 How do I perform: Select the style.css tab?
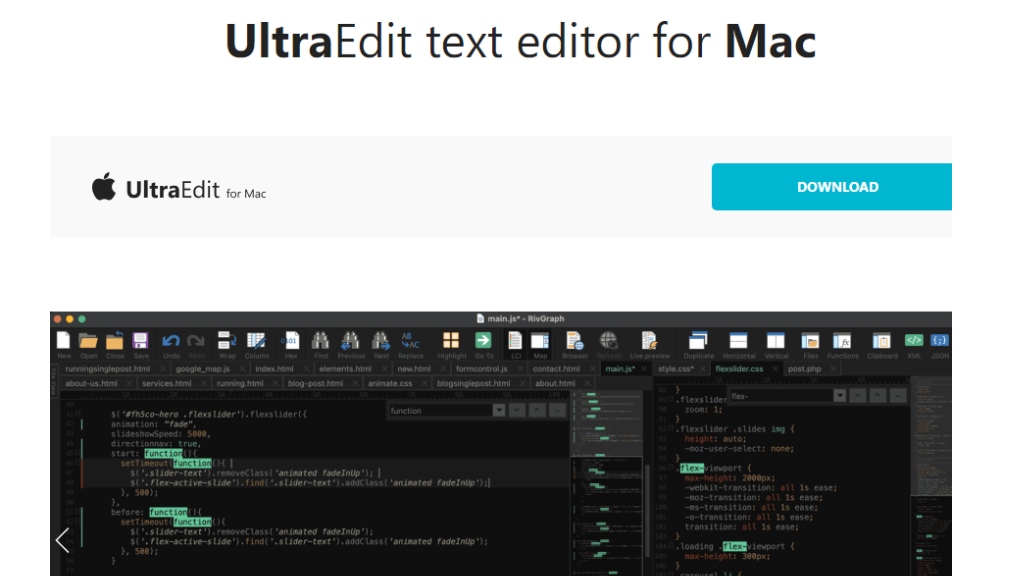click(x=676, y=369)
